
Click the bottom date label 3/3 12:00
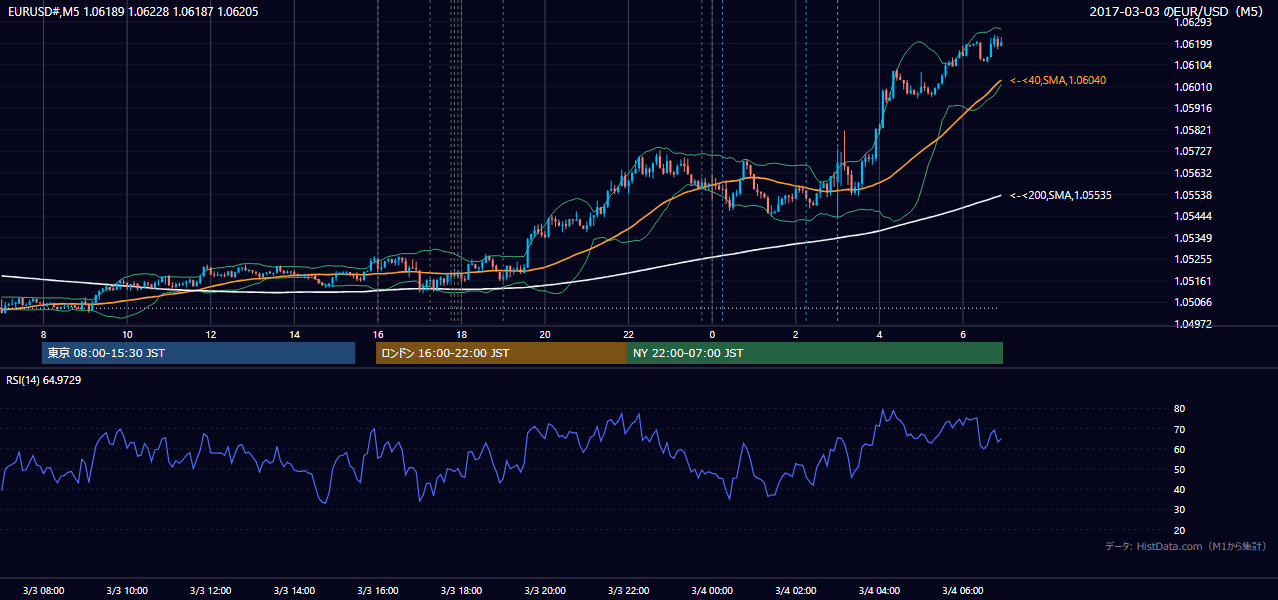210,590
